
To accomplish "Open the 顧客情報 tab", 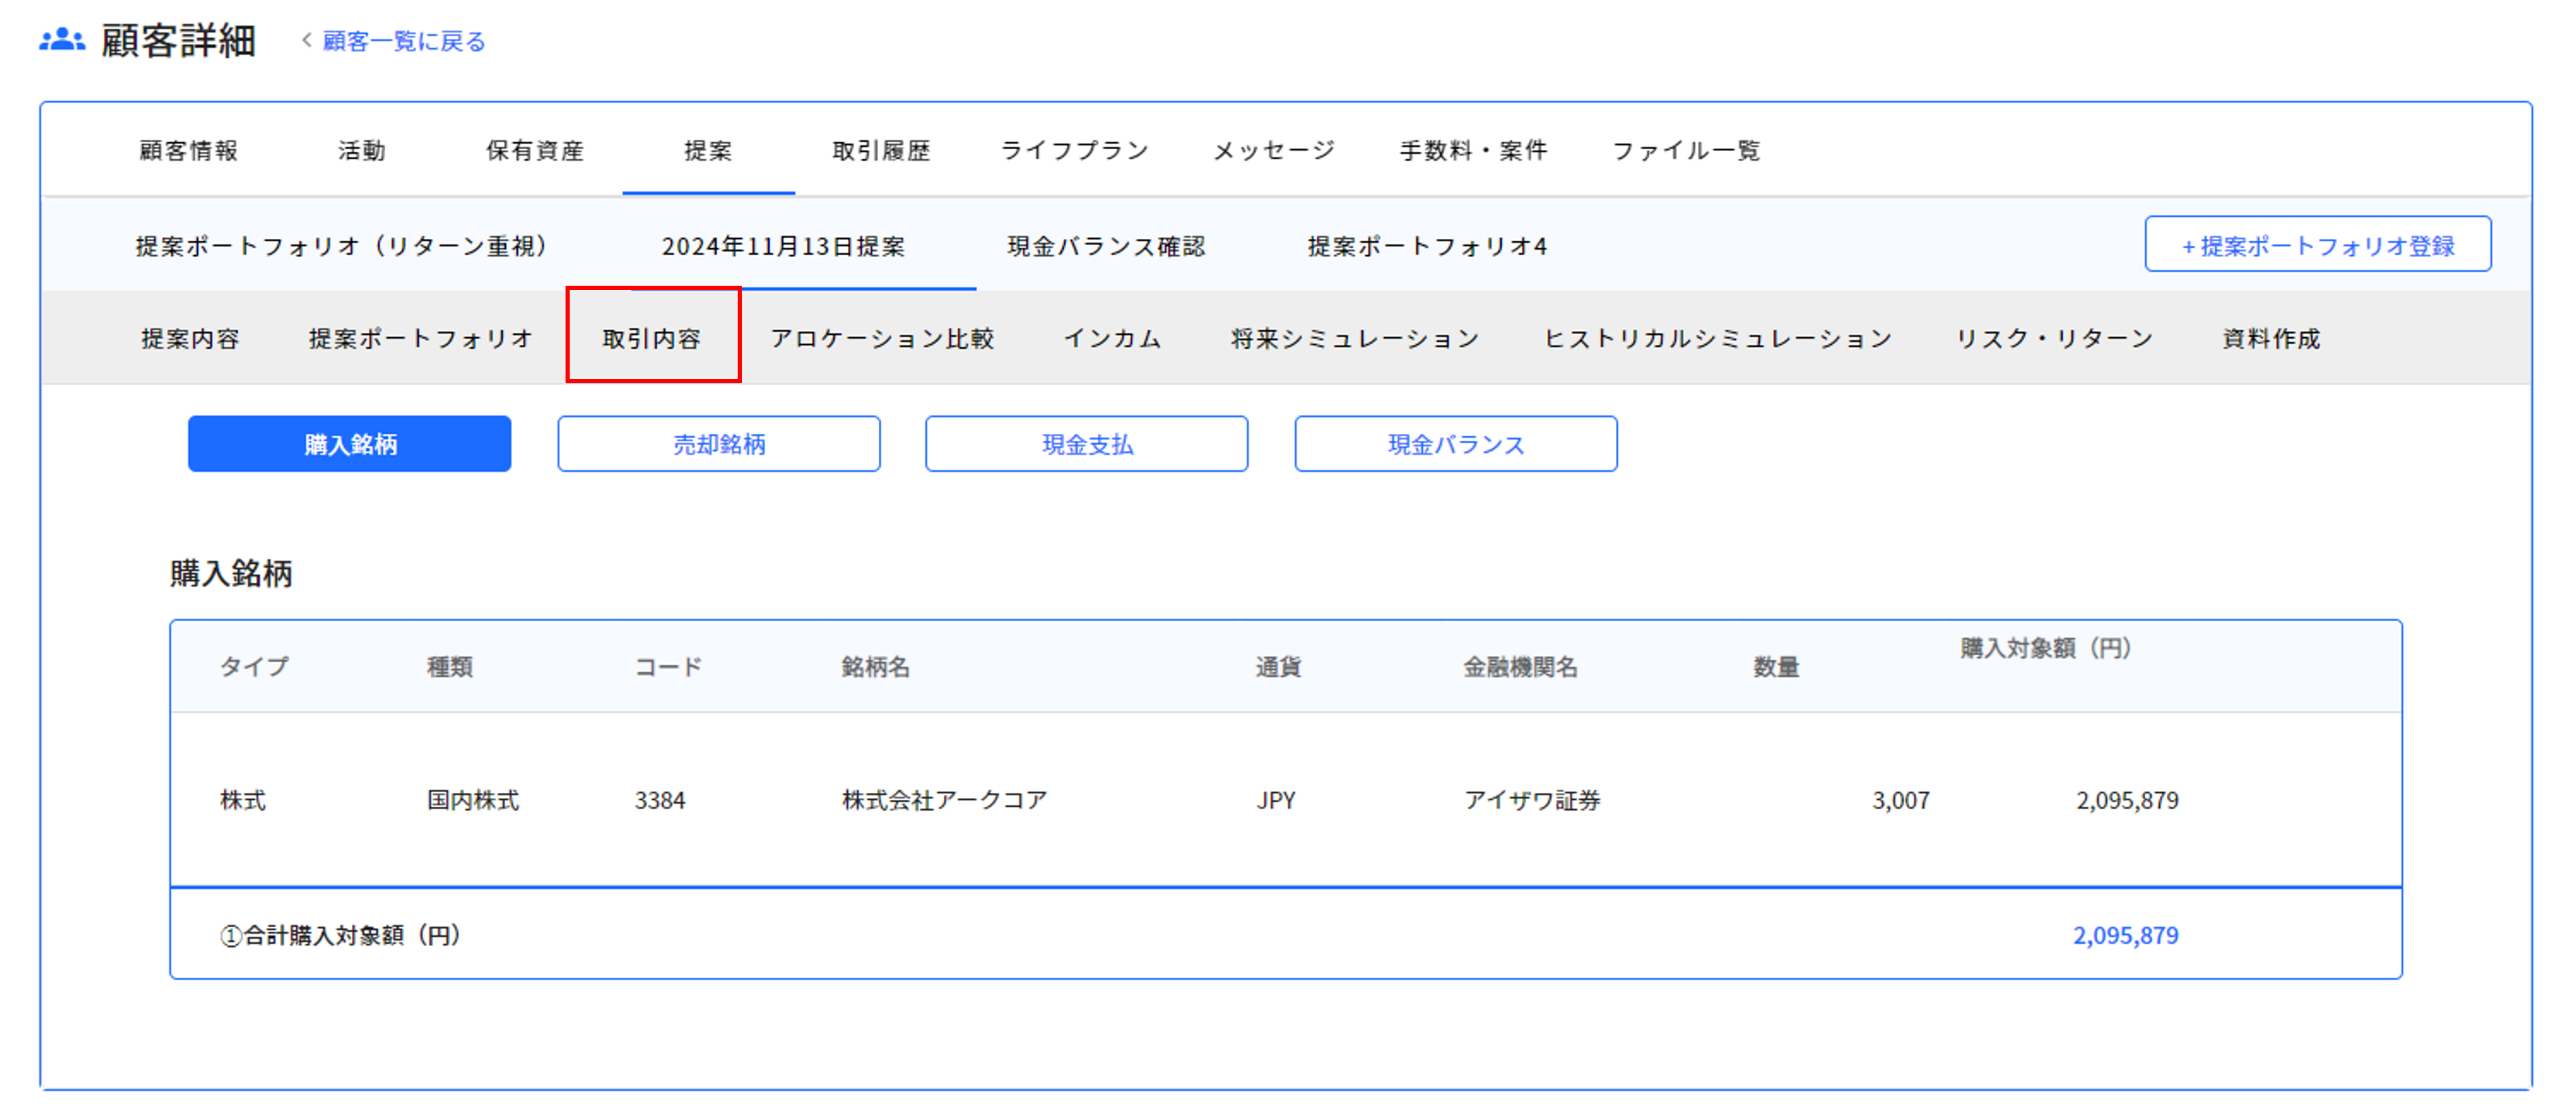I will point(188,151).
